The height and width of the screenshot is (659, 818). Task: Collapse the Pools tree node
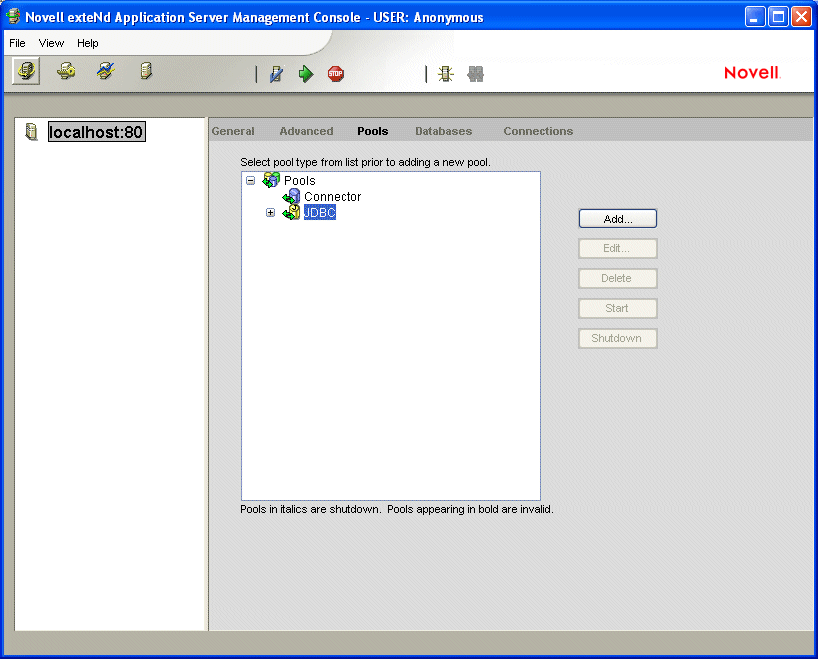(251, 181)
